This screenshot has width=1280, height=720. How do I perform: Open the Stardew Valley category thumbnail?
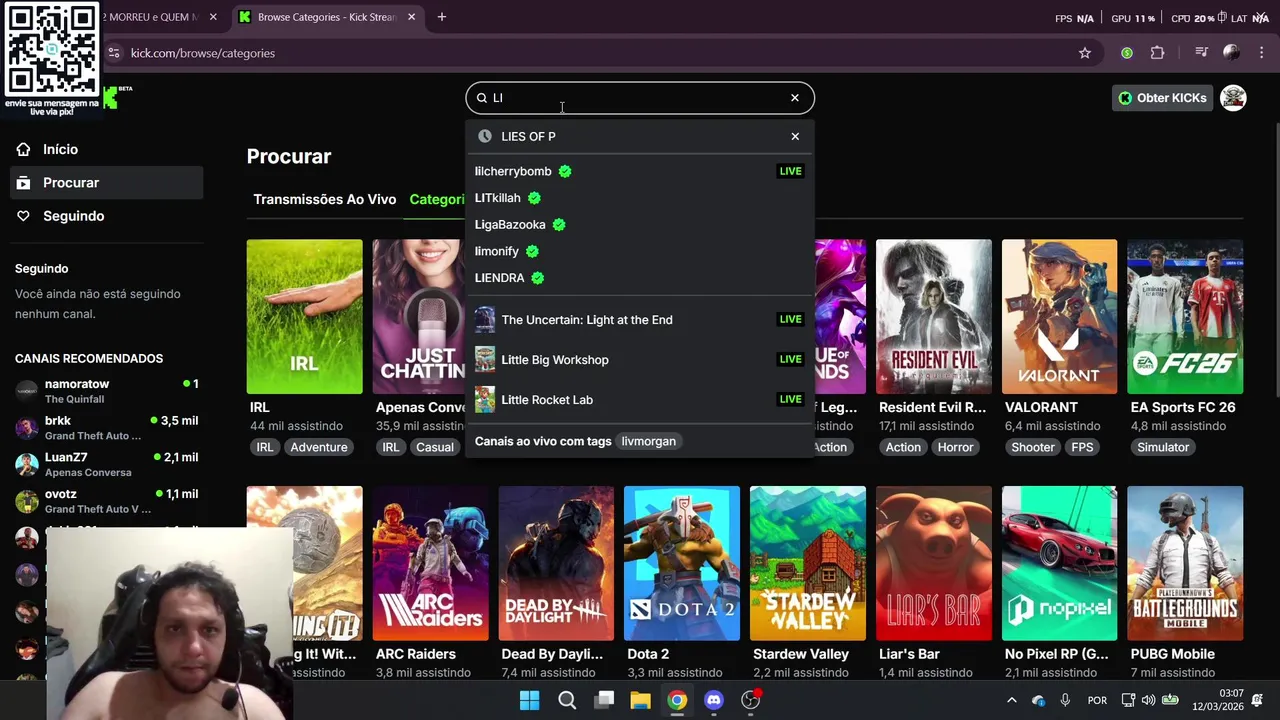click(808, 563)
